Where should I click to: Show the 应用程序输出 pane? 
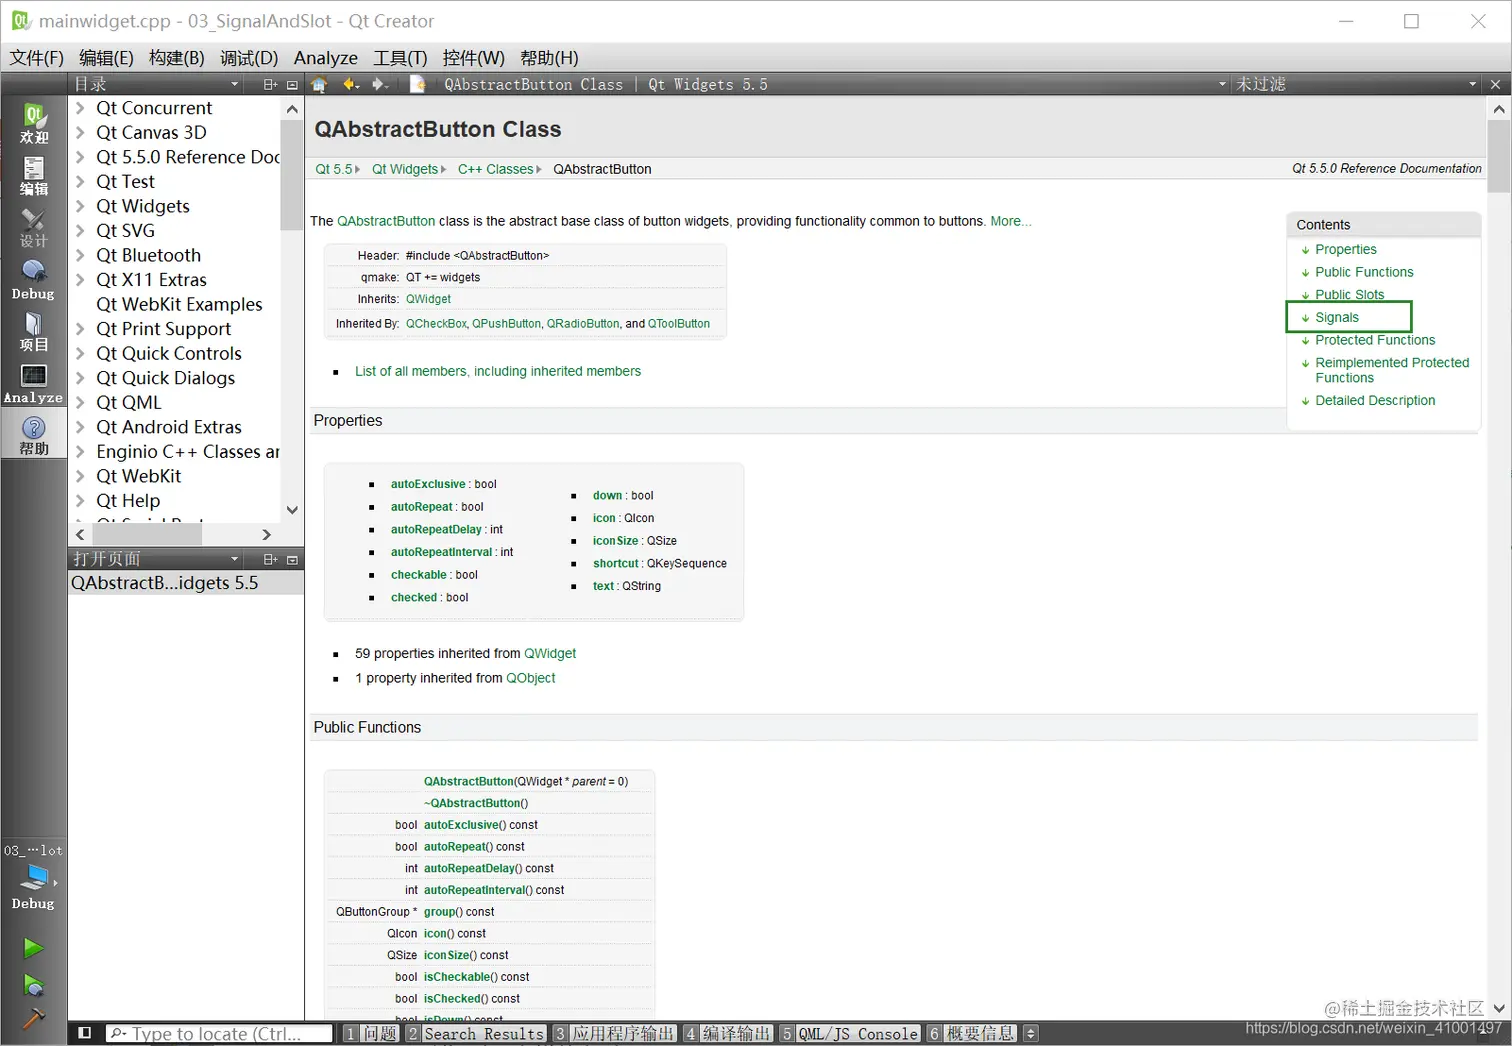pyautogui.click(x=615, y=1034)
